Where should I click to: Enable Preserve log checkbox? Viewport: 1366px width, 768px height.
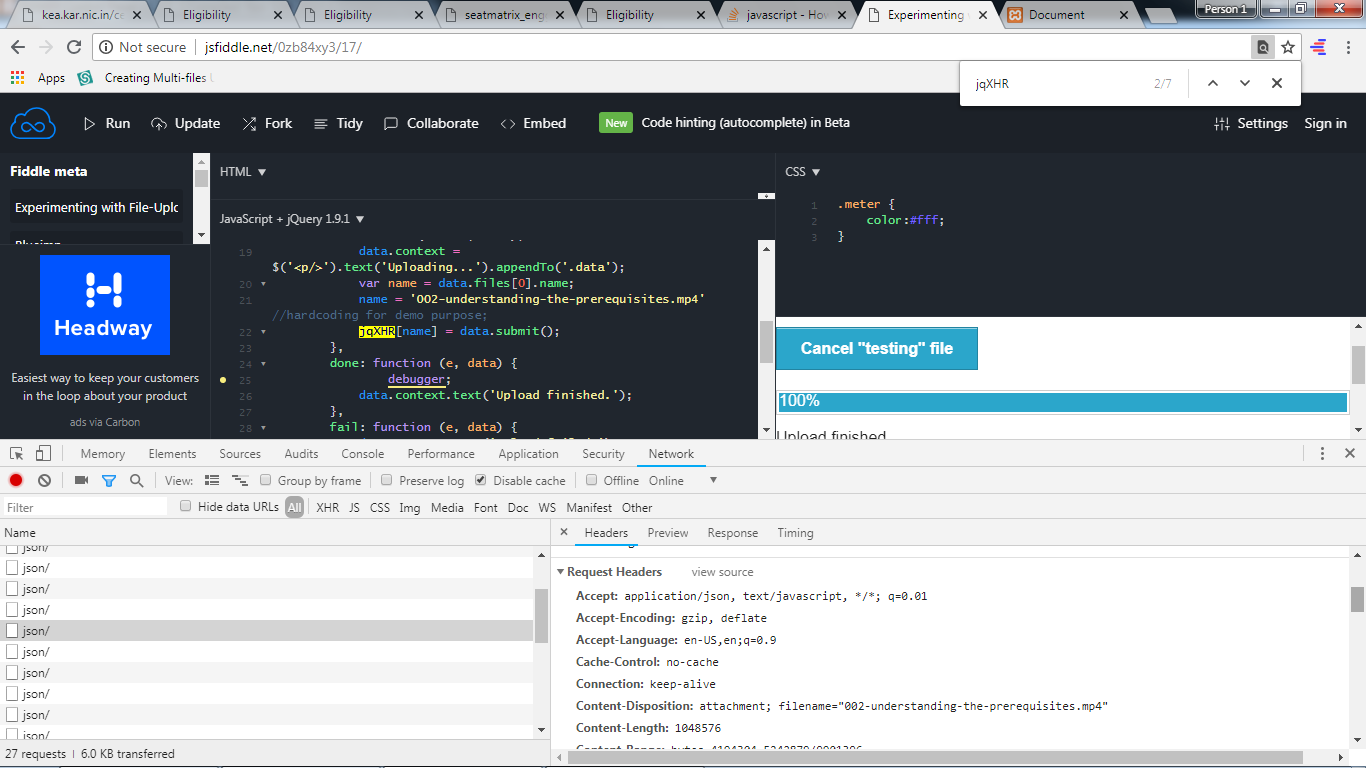tap(387, 481)
